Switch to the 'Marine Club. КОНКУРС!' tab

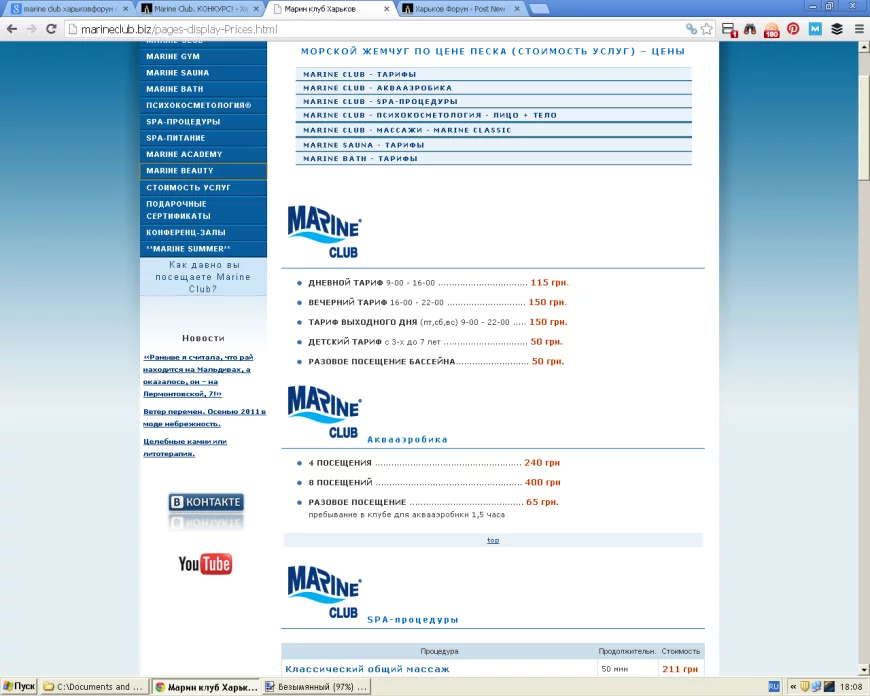click(x=200, y=9)
